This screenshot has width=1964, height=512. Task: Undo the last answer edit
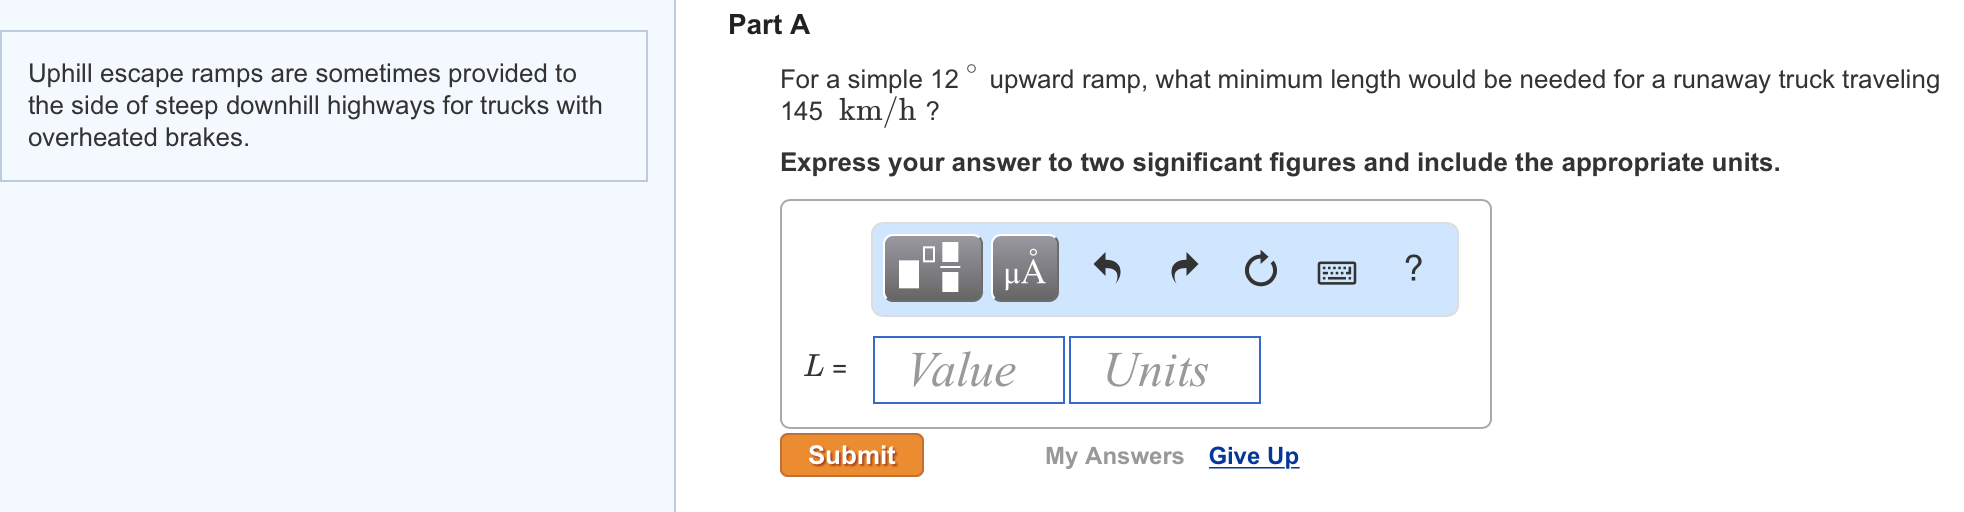click(1107, 269)
